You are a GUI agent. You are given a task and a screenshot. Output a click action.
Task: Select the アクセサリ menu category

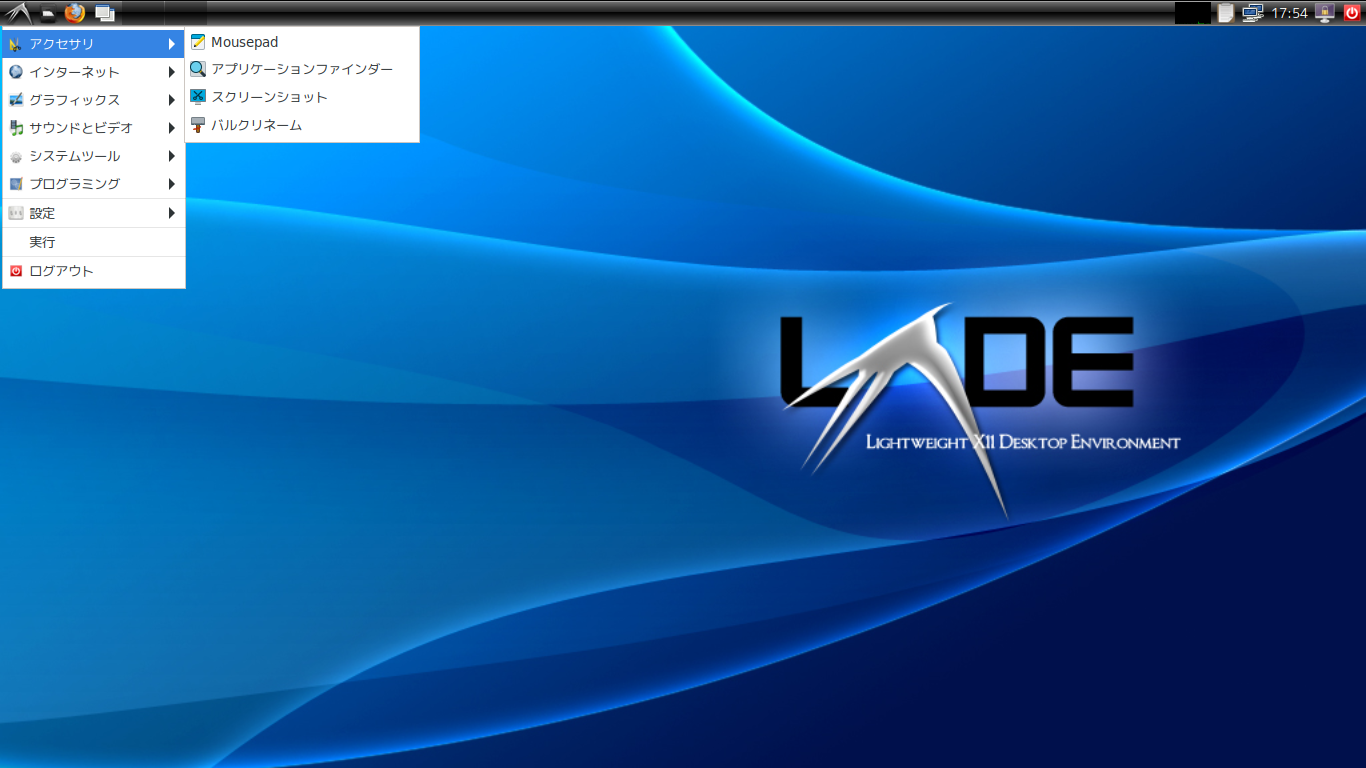pos(94,44)
